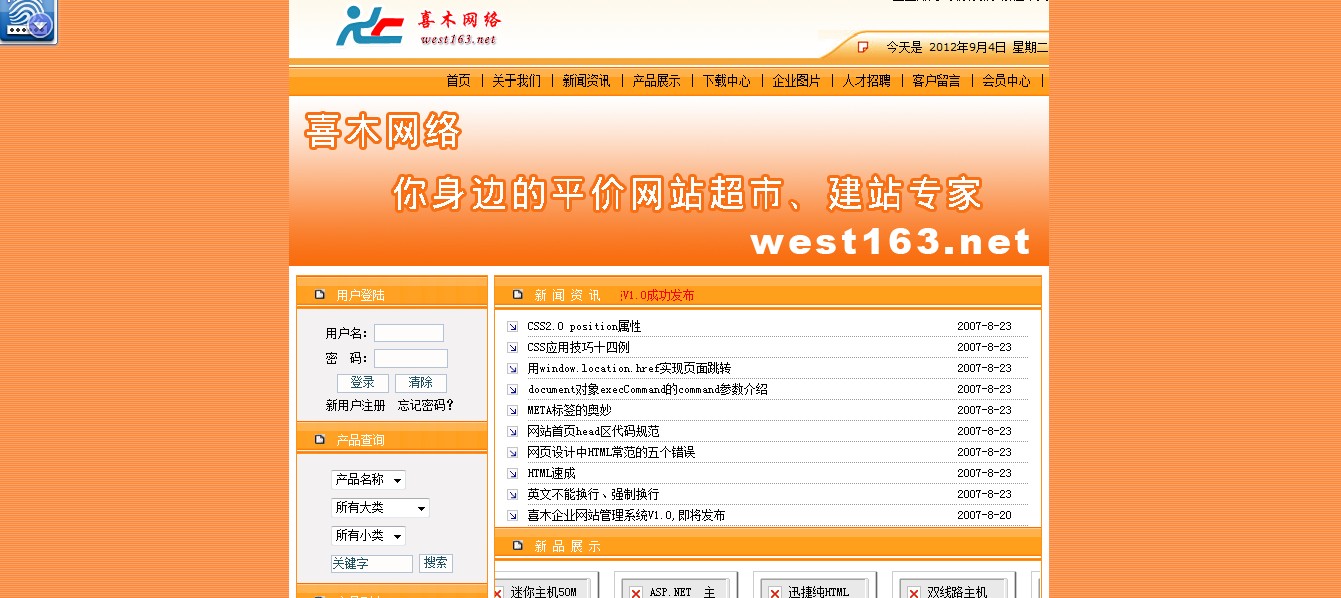Click the icon beside the 新闻资讯 panel heading
1341x598 pixels.
(x=517, y=295)
